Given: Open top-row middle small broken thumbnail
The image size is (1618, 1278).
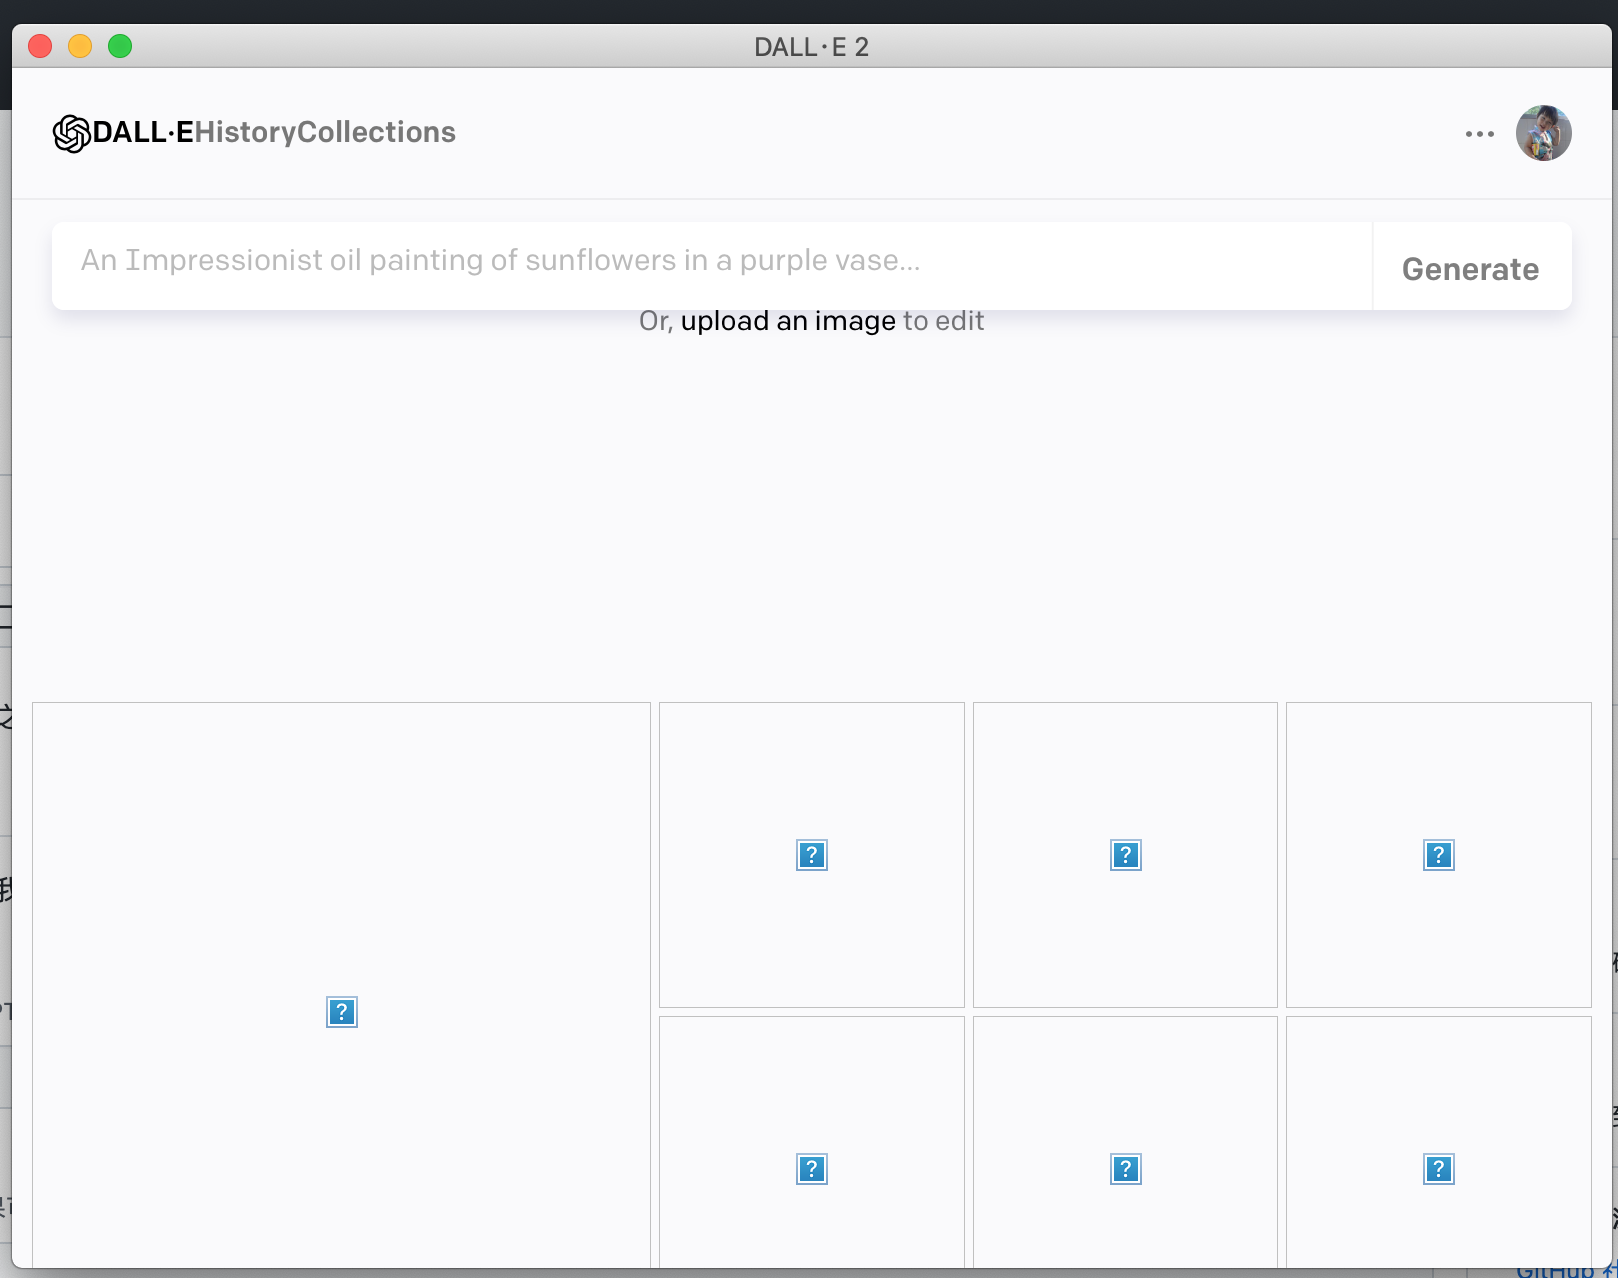Looking at the screenshot, I should [x=1125, y=855].
